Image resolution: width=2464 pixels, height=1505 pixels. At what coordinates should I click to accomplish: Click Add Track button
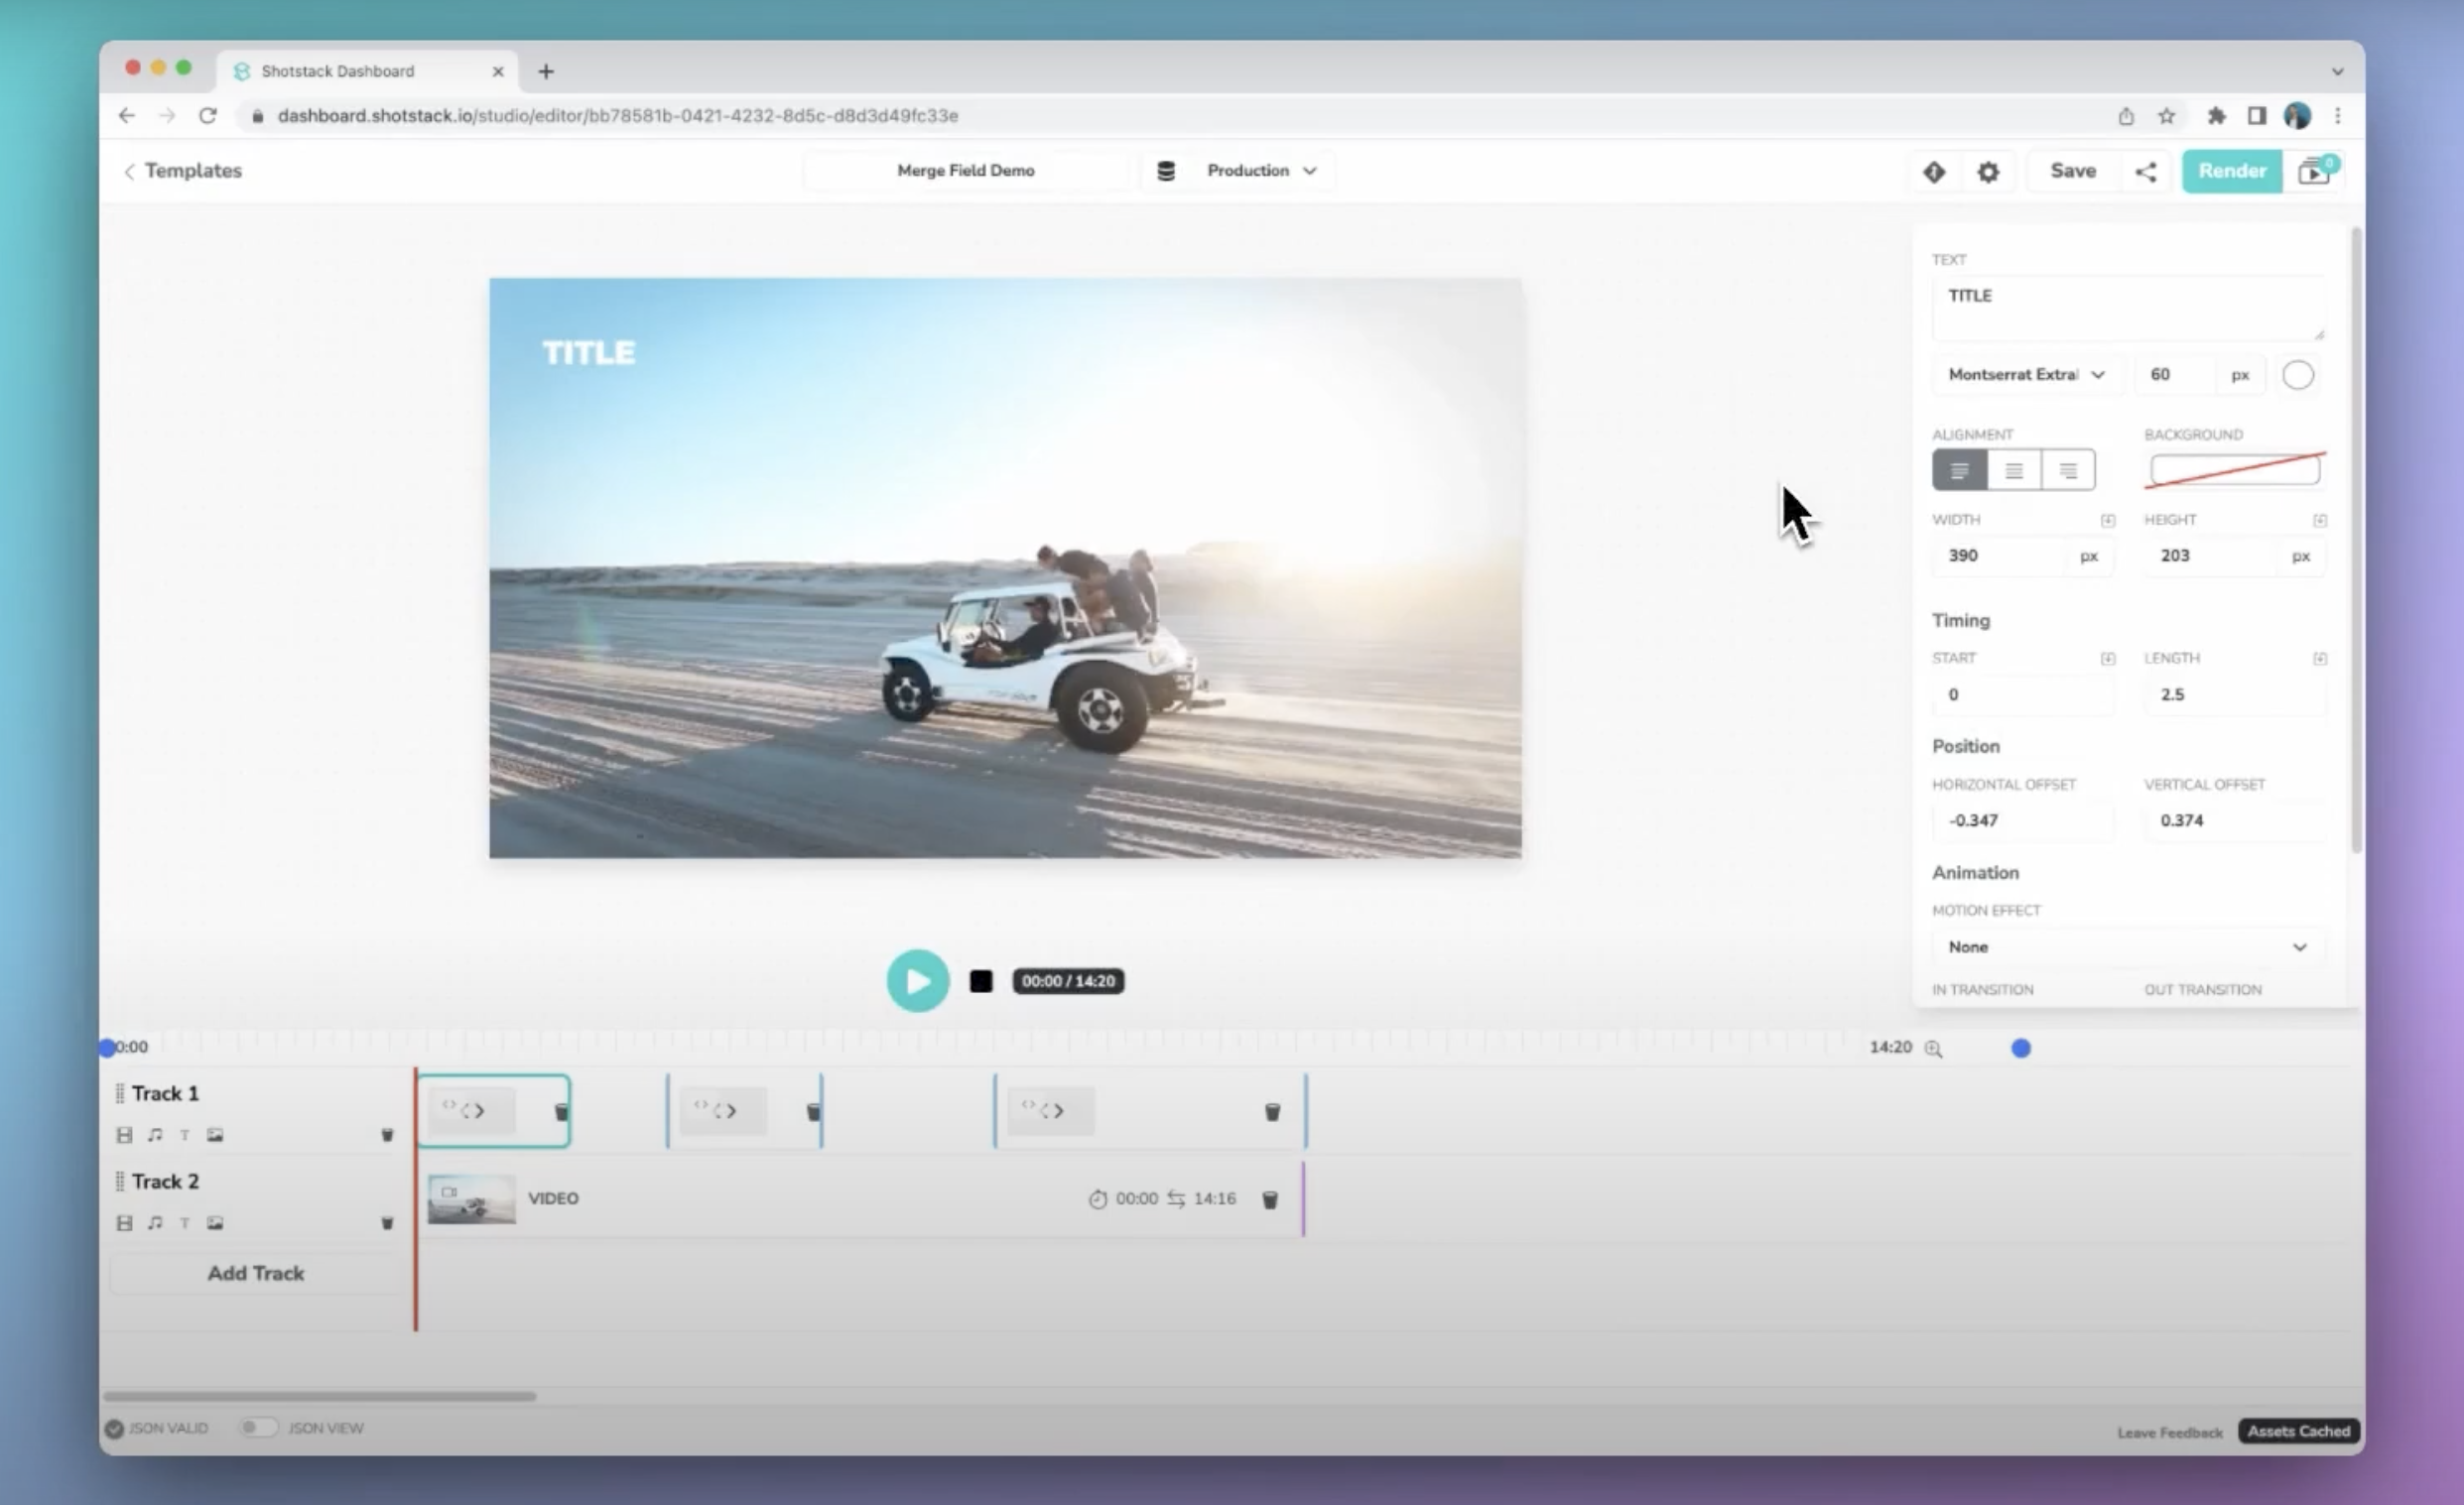(256, 1273)
